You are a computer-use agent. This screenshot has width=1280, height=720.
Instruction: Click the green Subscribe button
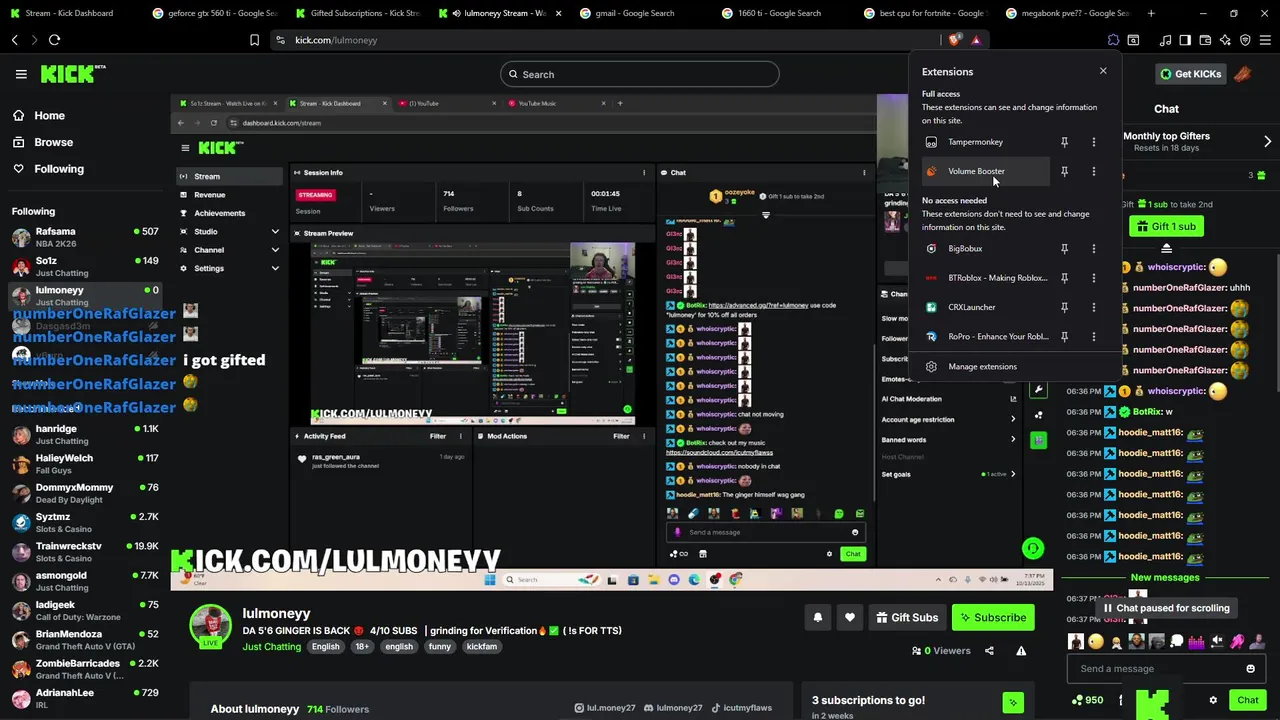coord(993,618)
